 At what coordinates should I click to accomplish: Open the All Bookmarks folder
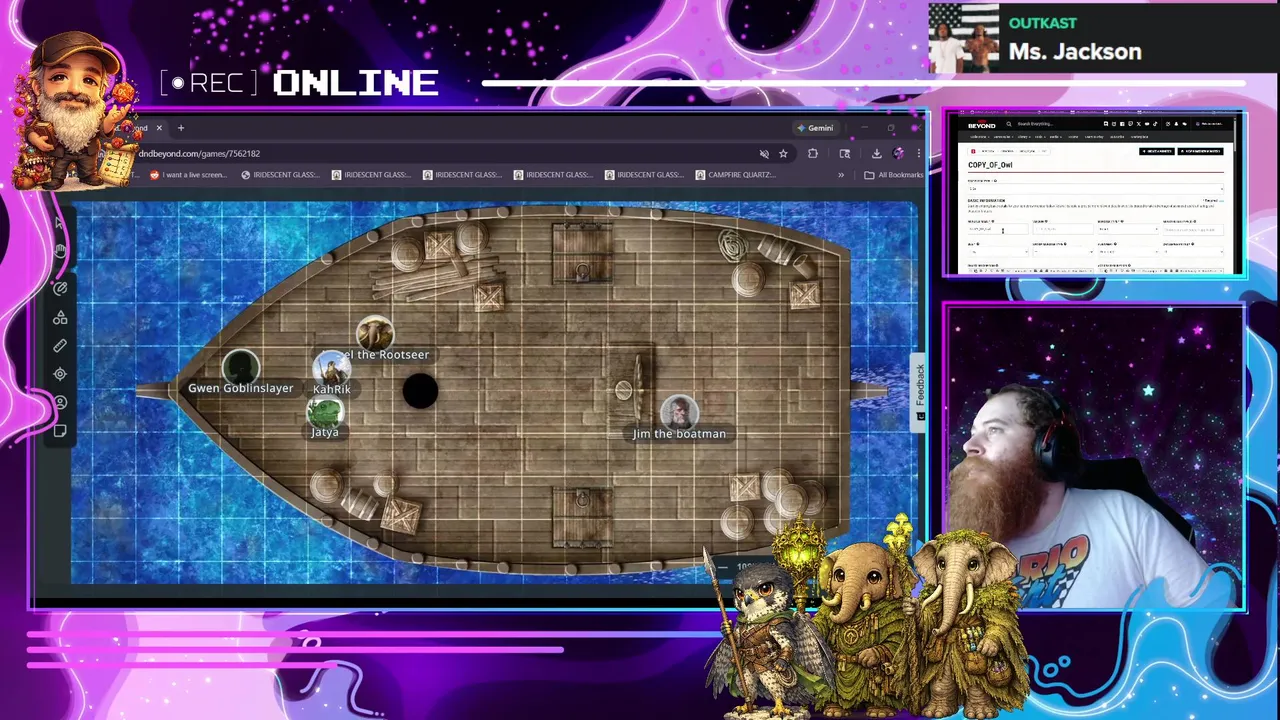[x=894, y=175]
